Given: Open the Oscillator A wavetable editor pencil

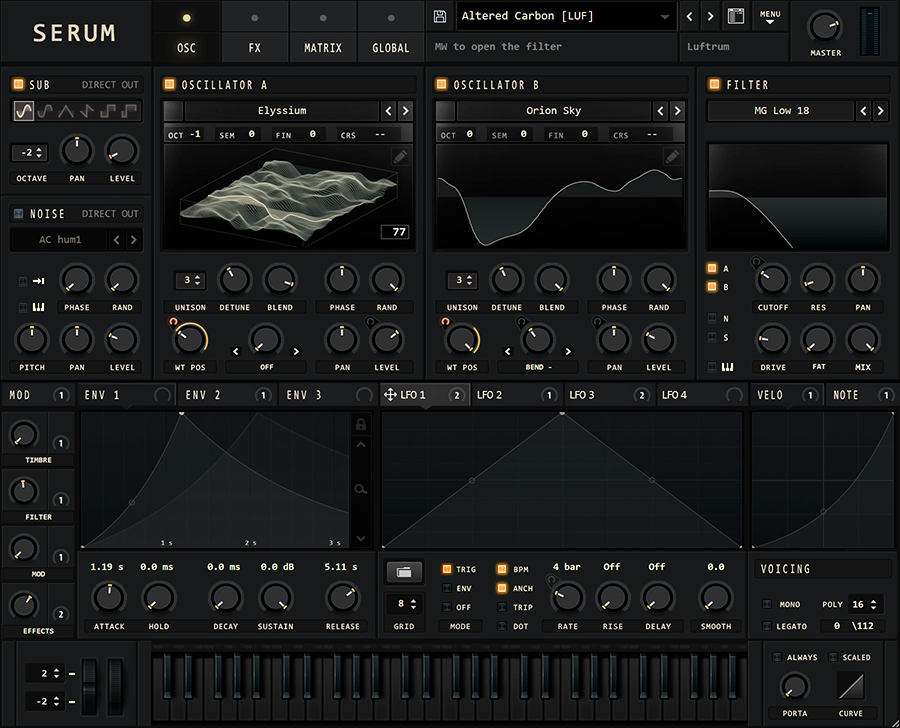Looking at the screenshot, I should tap(400, 156).
